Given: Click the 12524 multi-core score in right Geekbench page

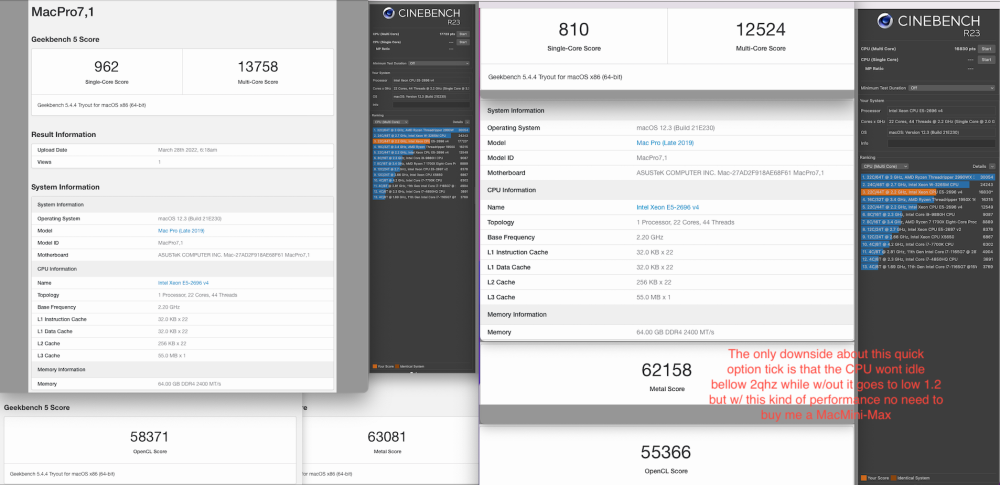Looking at the screenshot, I should point(760,29).
